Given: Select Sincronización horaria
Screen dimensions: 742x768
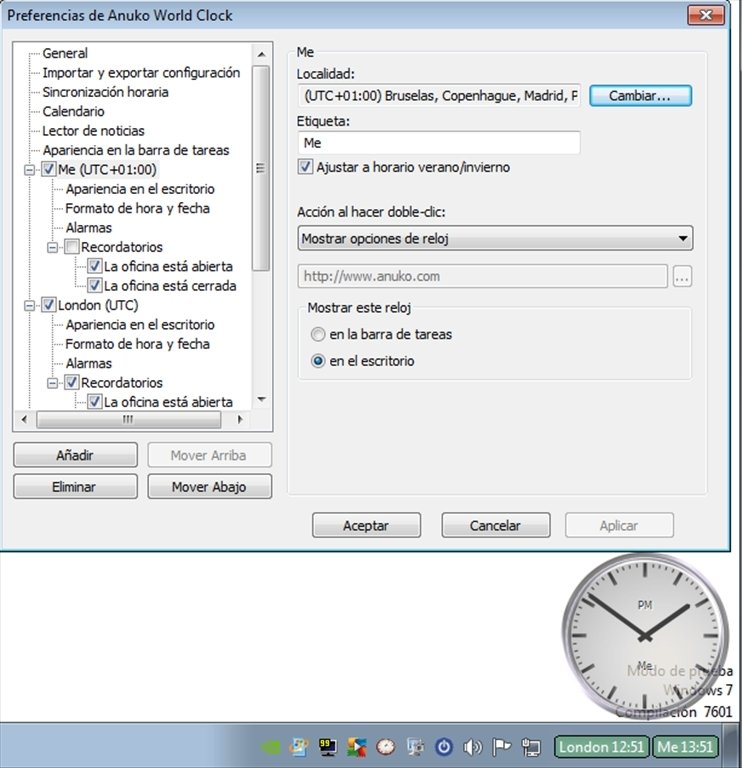Looking at the screenshot, I should pos(105,92).
